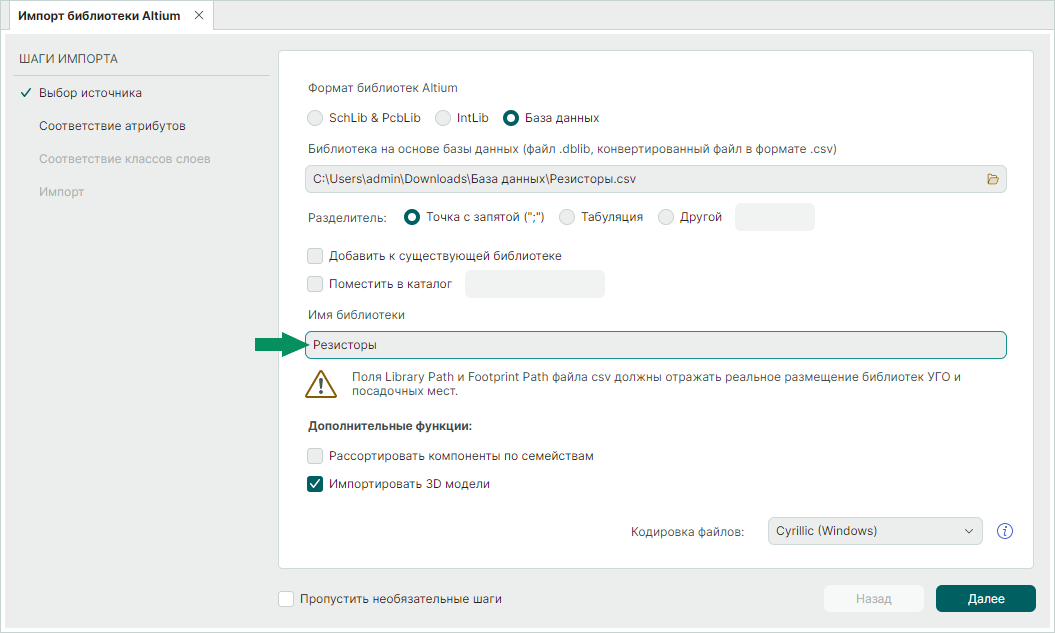
Task: Check Рассортировать компоненты по семействам
Action: point(315,456)
